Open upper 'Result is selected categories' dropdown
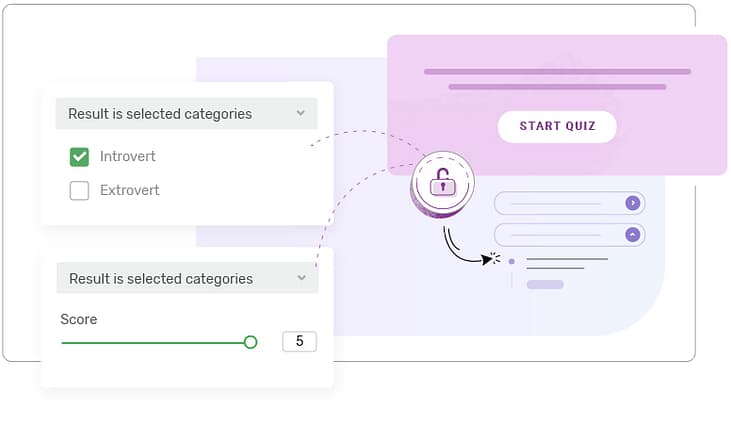 tap(186, 114)
